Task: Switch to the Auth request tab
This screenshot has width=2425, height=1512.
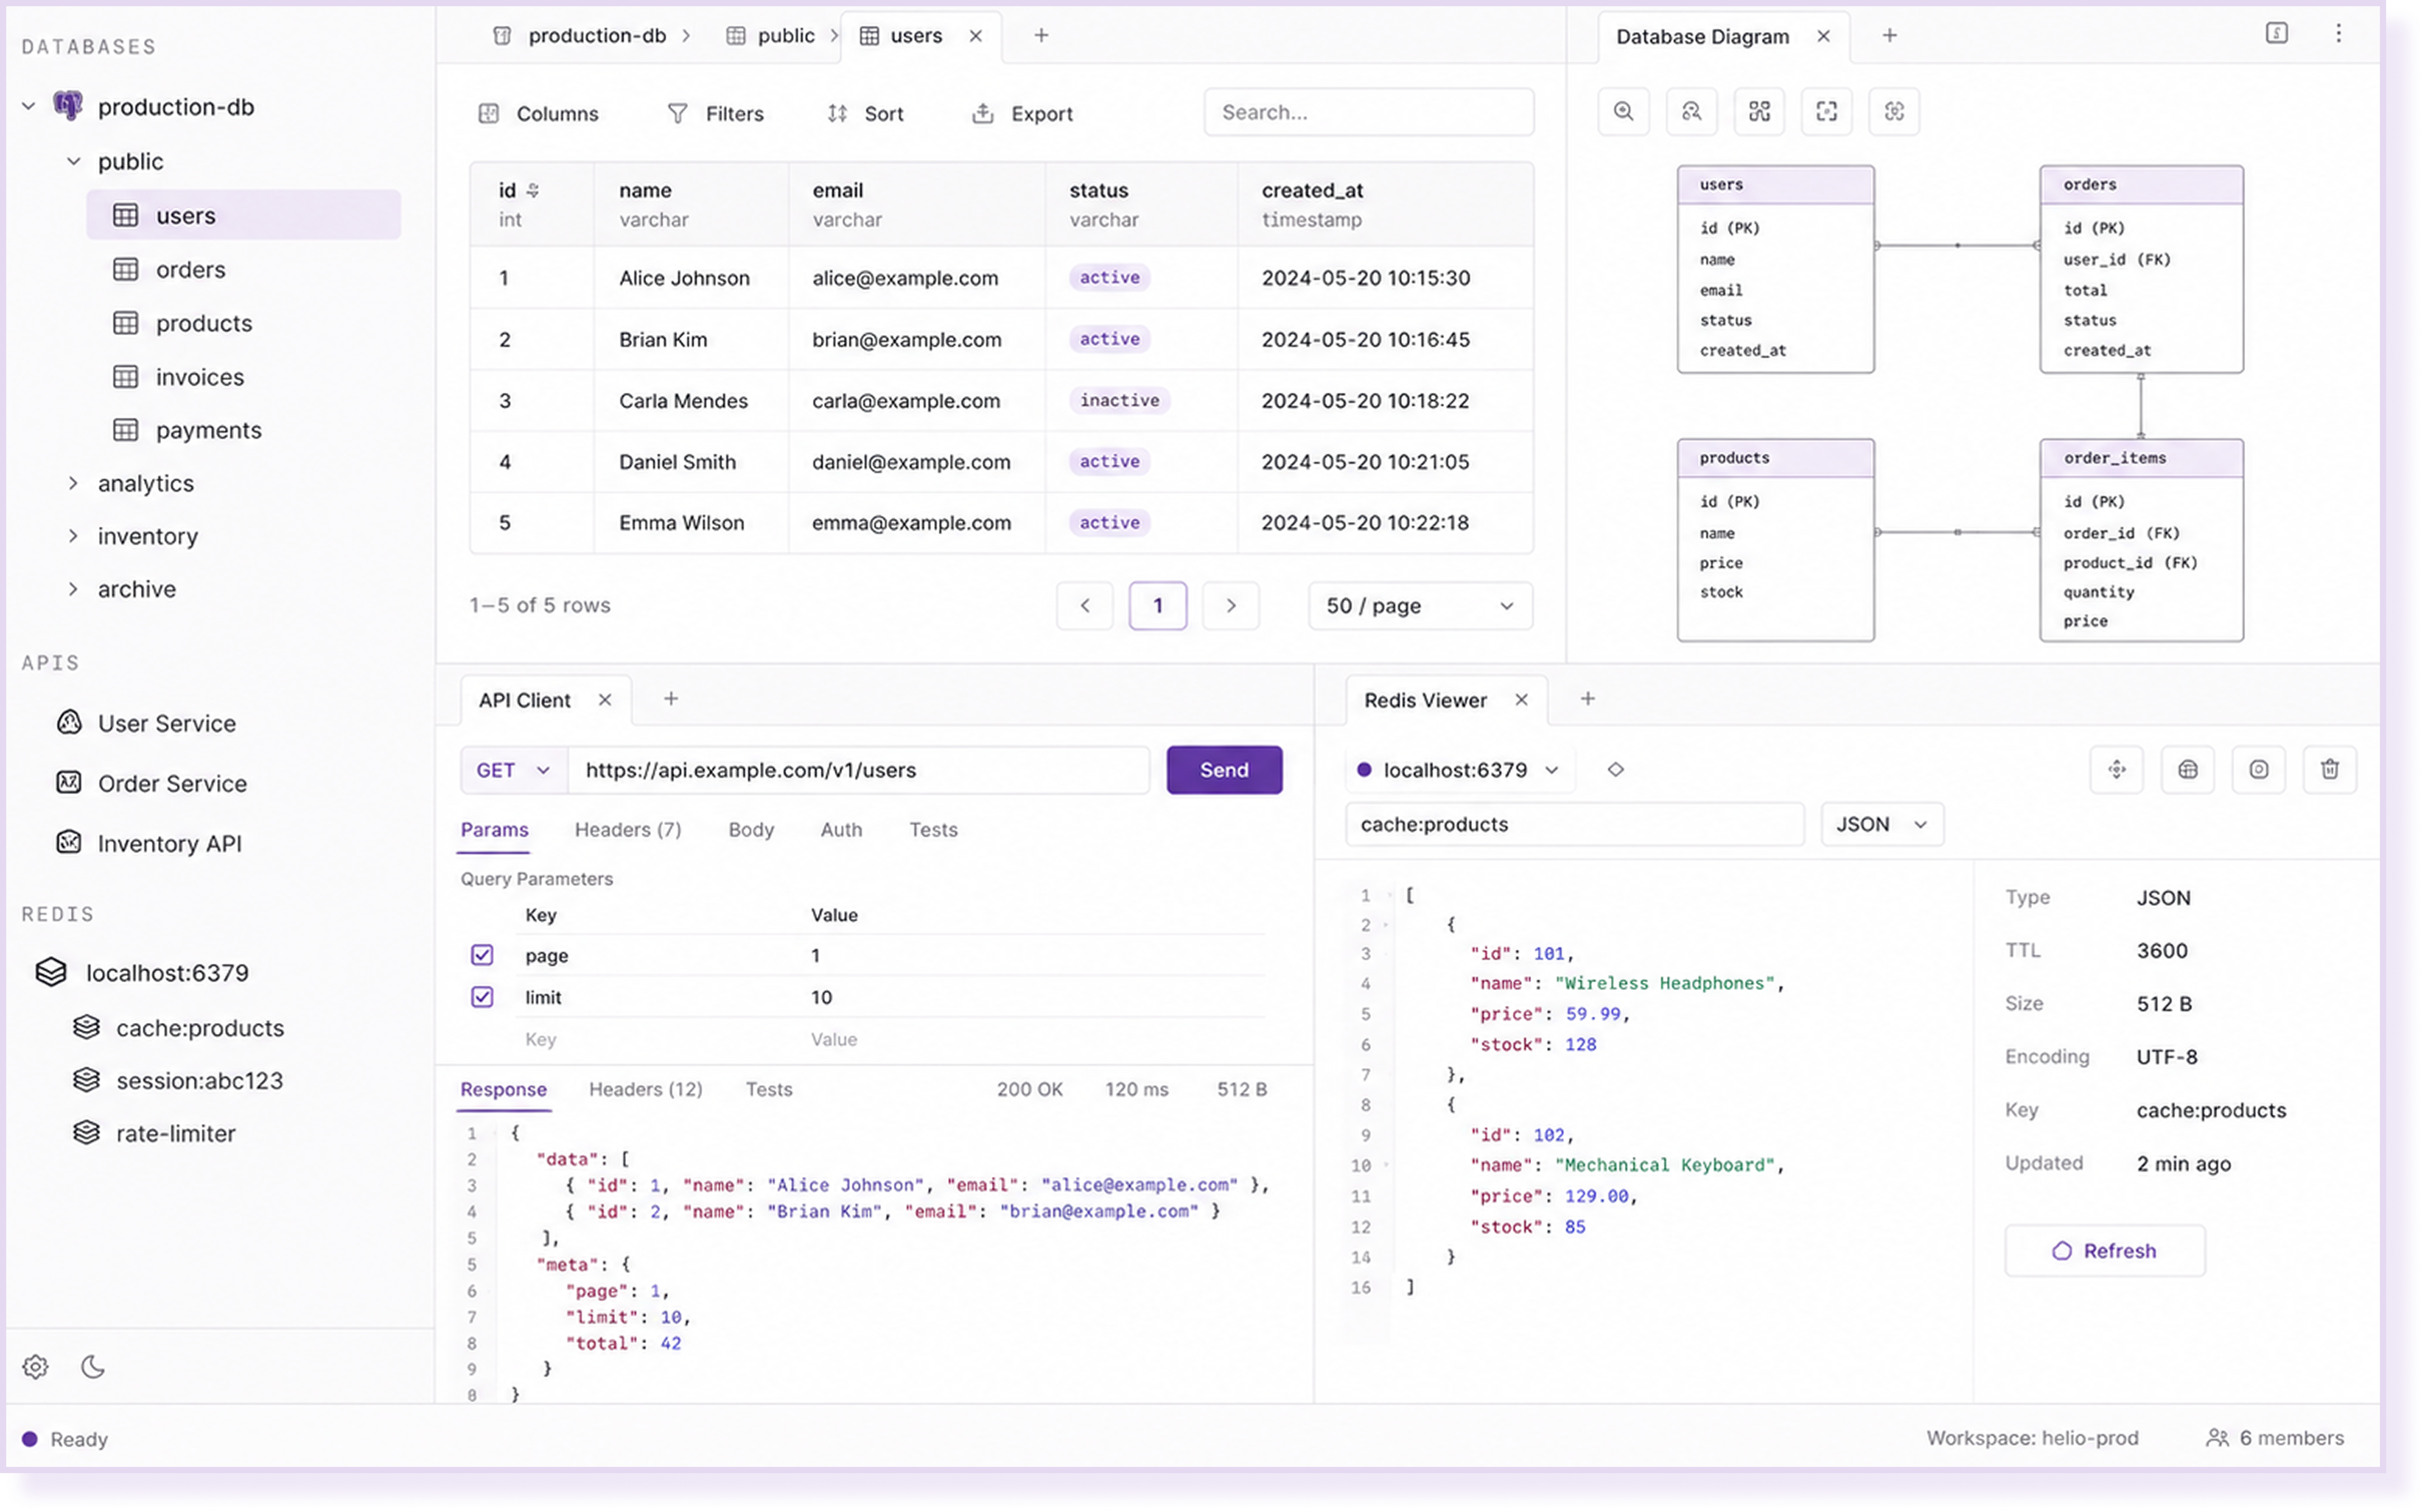Action: pyautogui.click(x=841, y=830)
